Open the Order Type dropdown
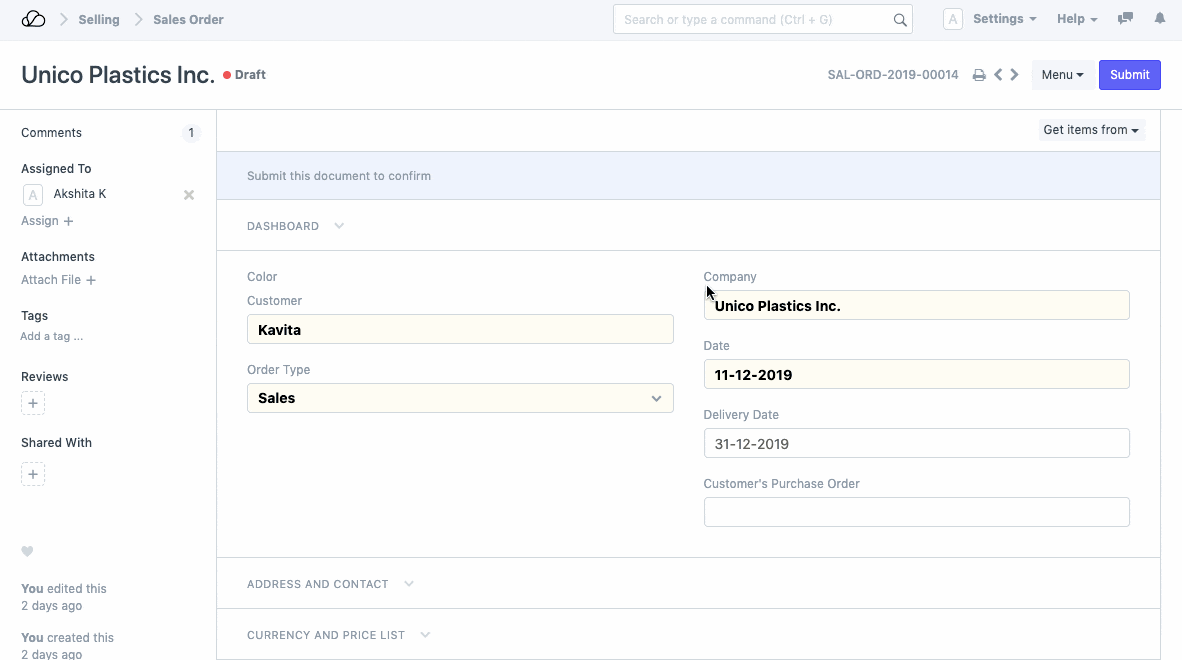 [x=460, y=398]
